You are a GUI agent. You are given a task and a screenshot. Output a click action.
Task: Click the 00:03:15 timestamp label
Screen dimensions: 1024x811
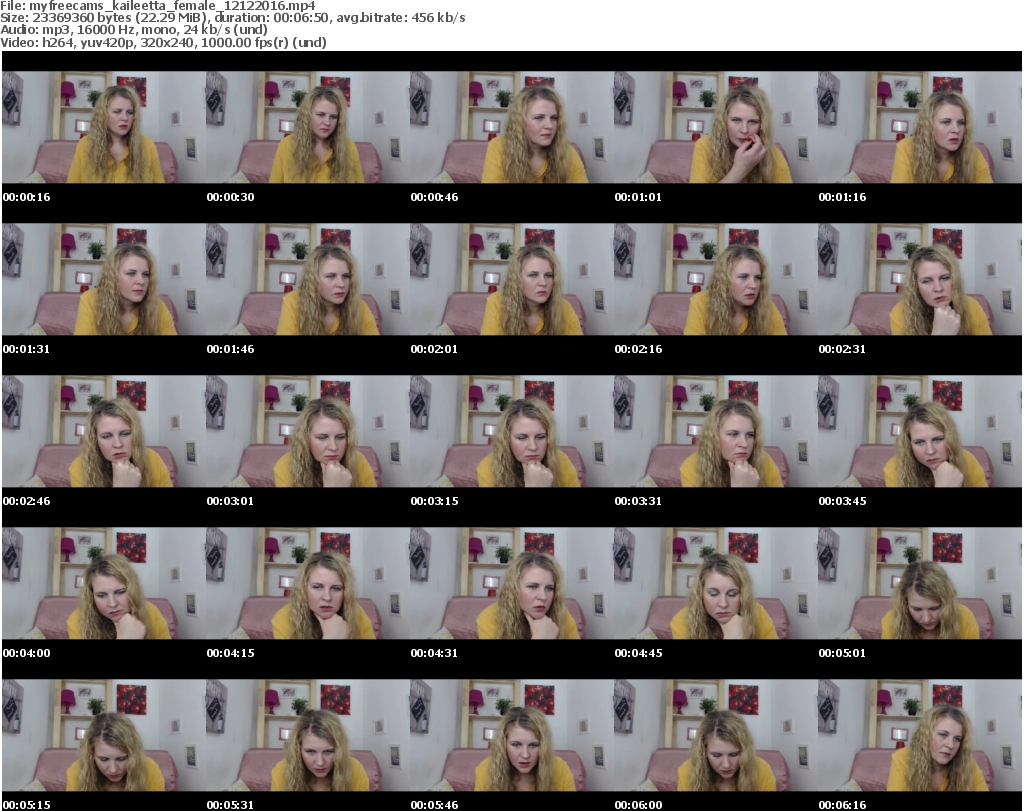click(x=434, y=501)
